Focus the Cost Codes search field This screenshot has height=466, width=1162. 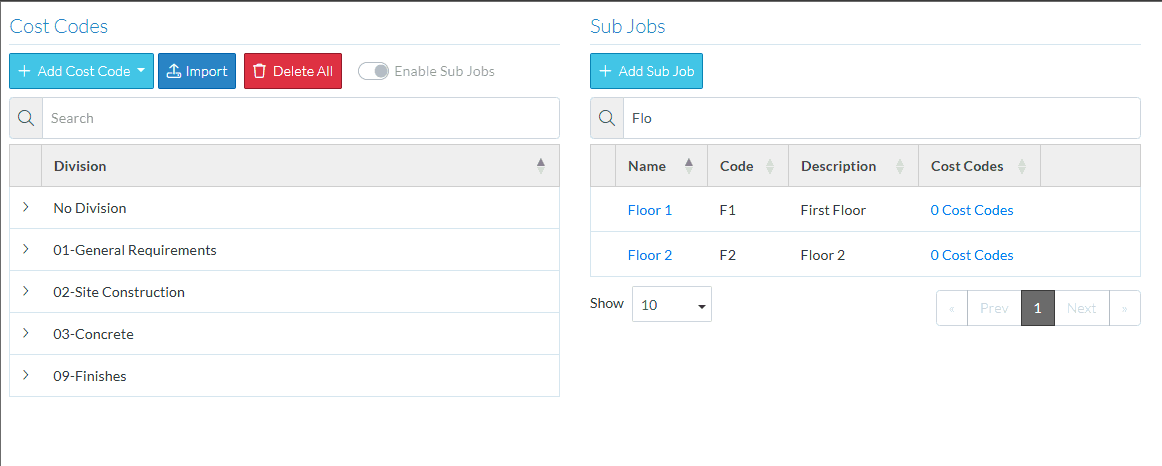point(301,118)
